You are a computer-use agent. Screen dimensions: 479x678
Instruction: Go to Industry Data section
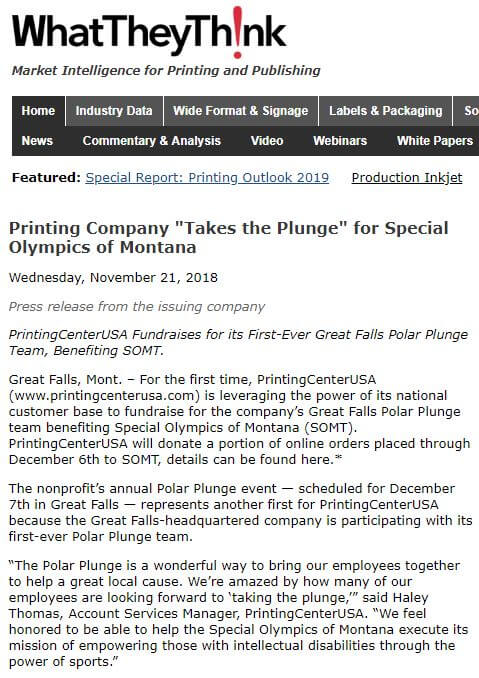pos(114,111)
